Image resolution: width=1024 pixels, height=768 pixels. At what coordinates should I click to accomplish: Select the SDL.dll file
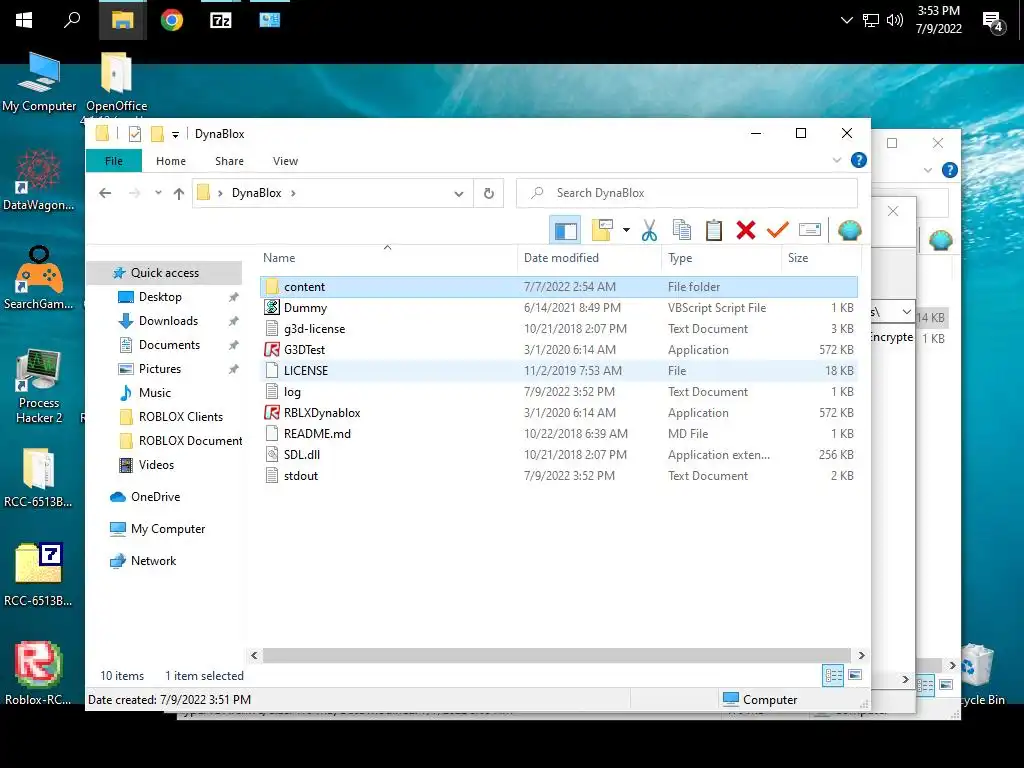pyautogui.click(x=559, y=455)
